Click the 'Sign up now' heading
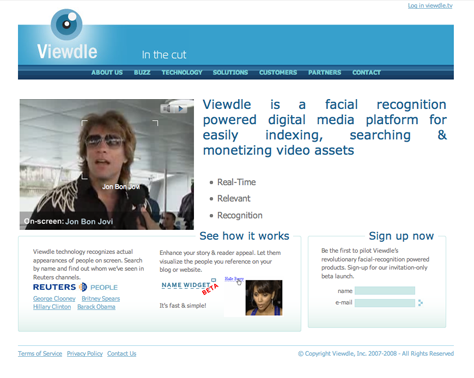 401,236
